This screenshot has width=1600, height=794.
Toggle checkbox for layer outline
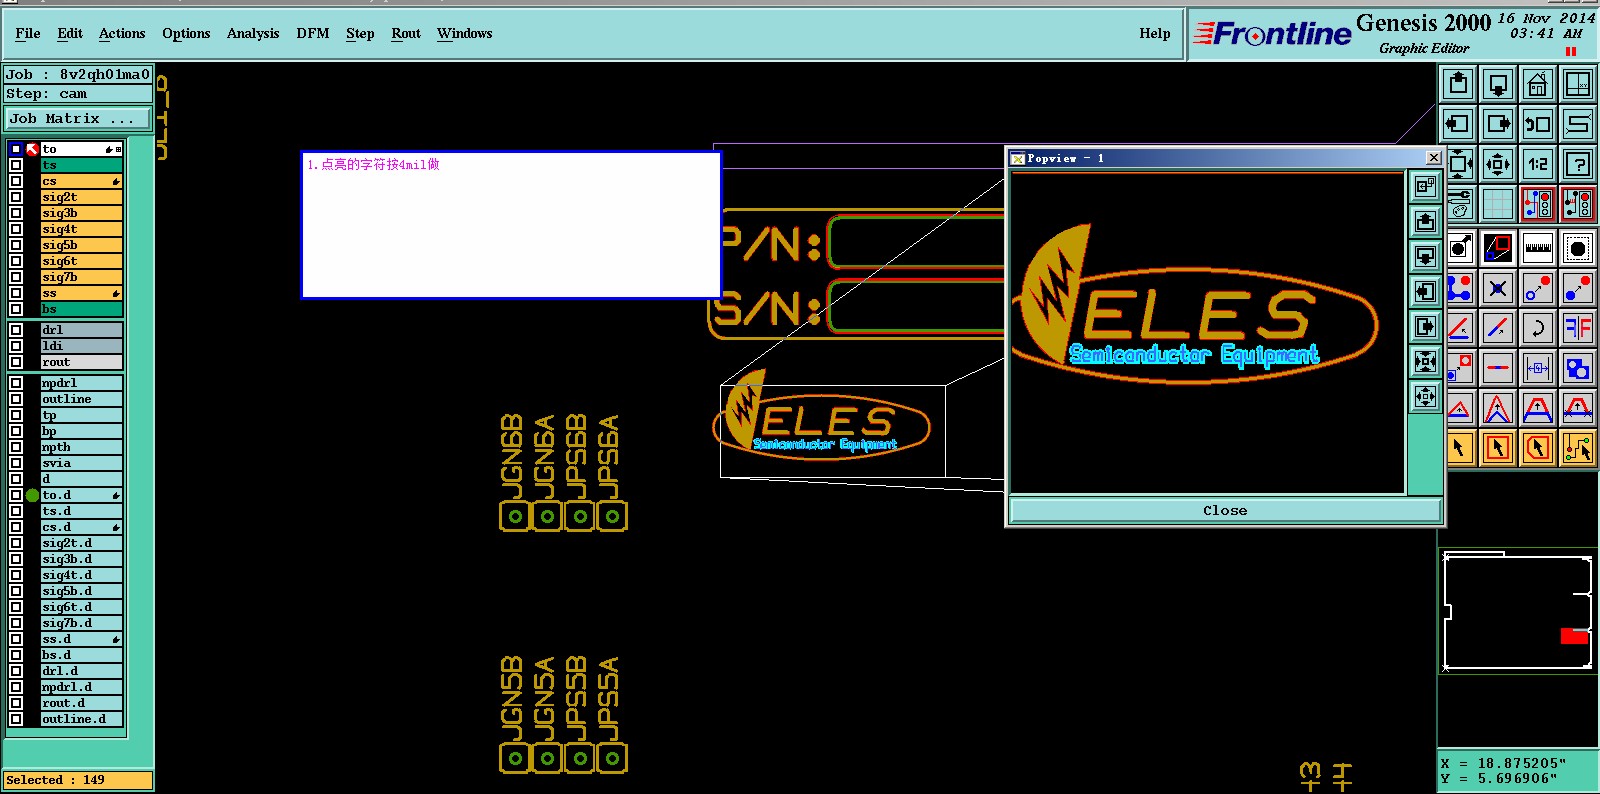pos(16,399)
